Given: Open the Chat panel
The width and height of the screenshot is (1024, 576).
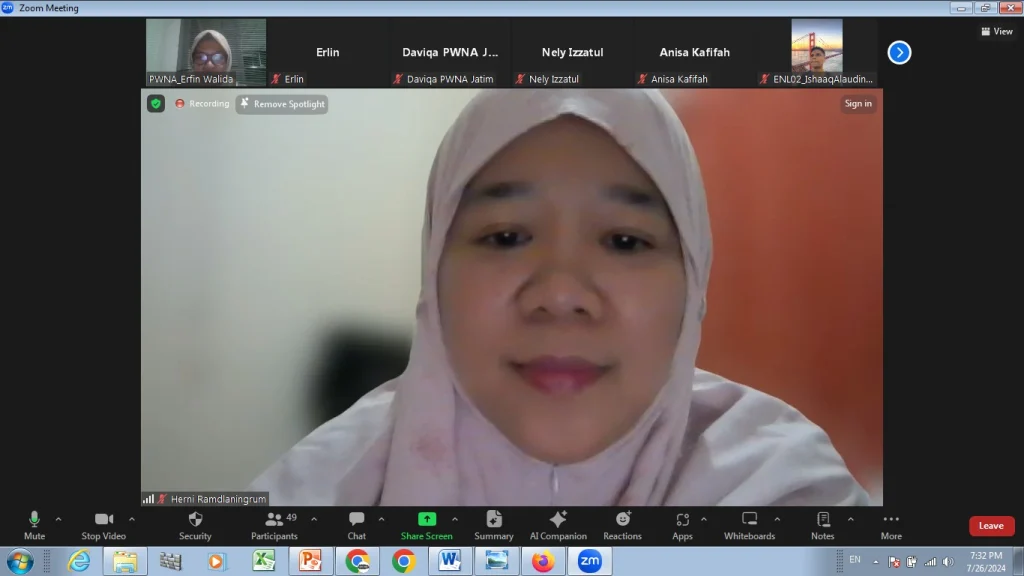Looking at the screenshot, I should pyautogui.click(x=356, y=525).
